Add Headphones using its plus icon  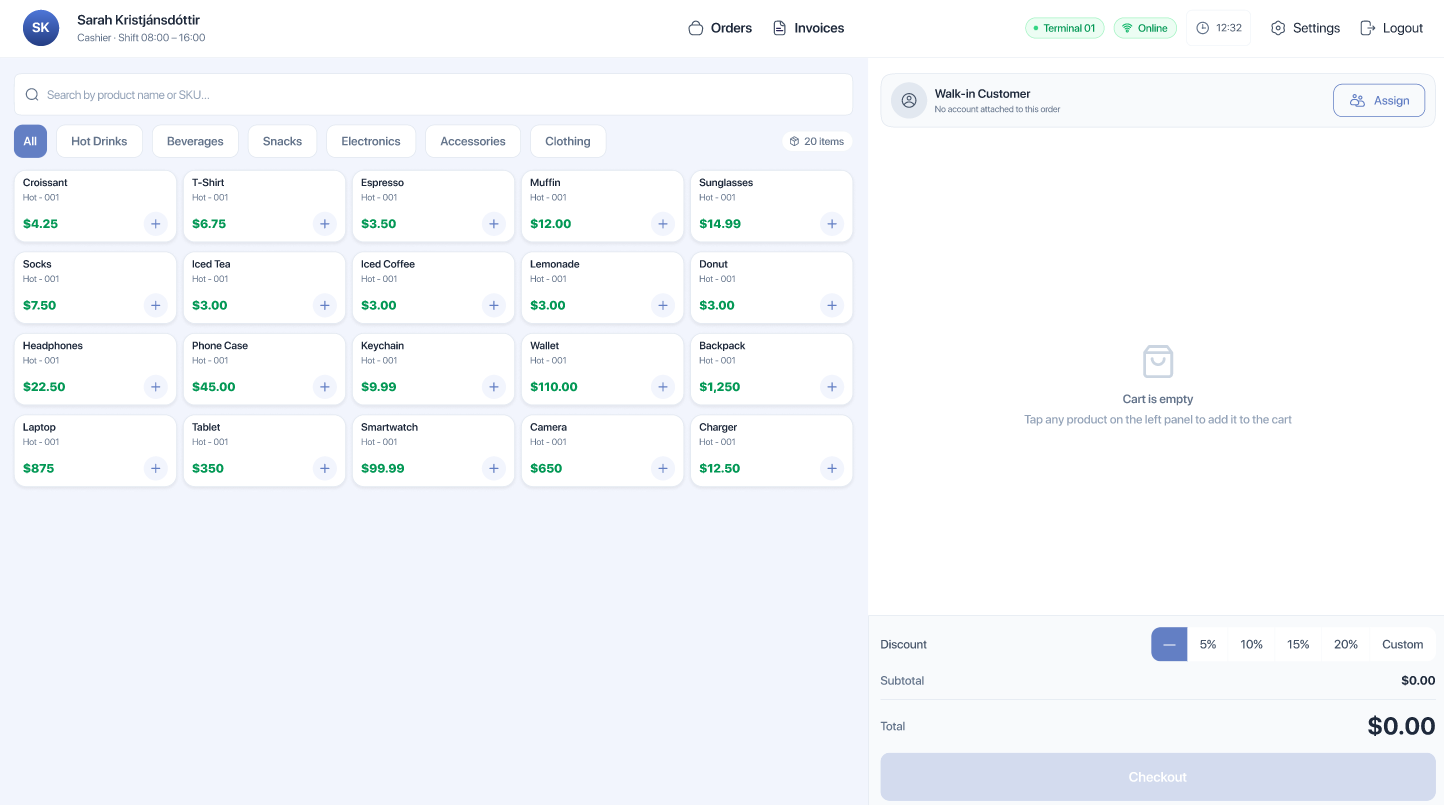pos(155,387)
